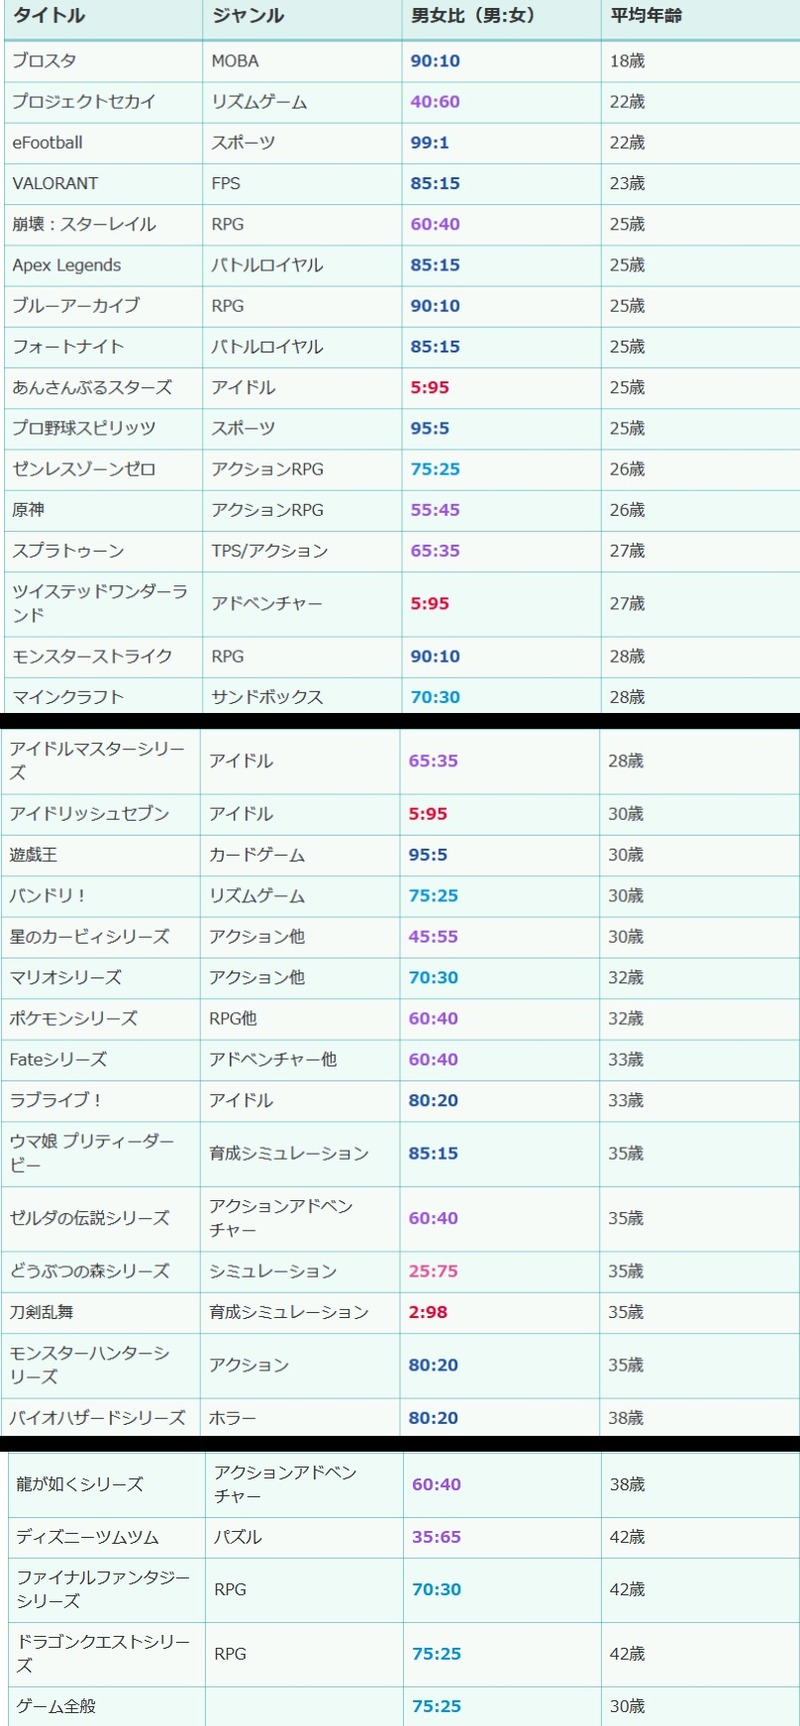Screen dimensions: 800x1726
Task: Select the アイドルマスターシリーズ title cell
Action: (101, 761)
